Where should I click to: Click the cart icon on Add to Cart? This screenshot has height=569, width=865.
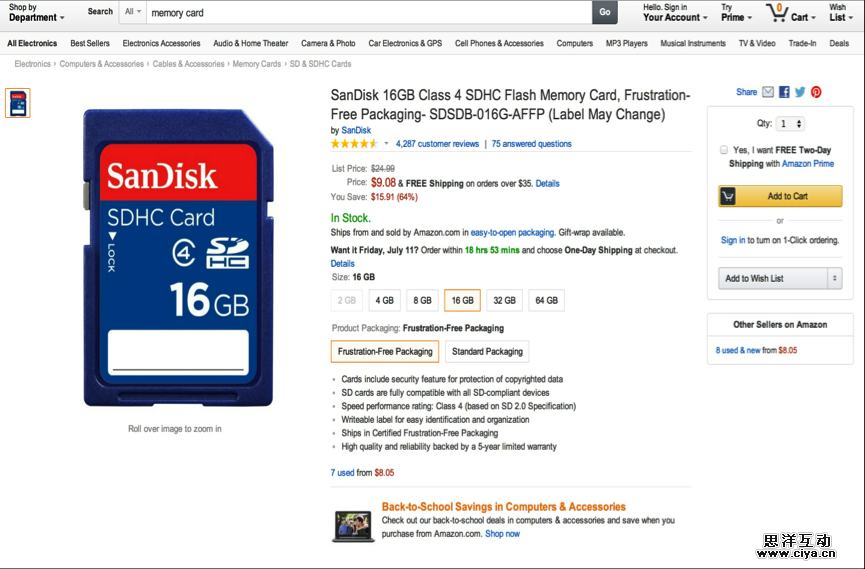tap(728, 196)
